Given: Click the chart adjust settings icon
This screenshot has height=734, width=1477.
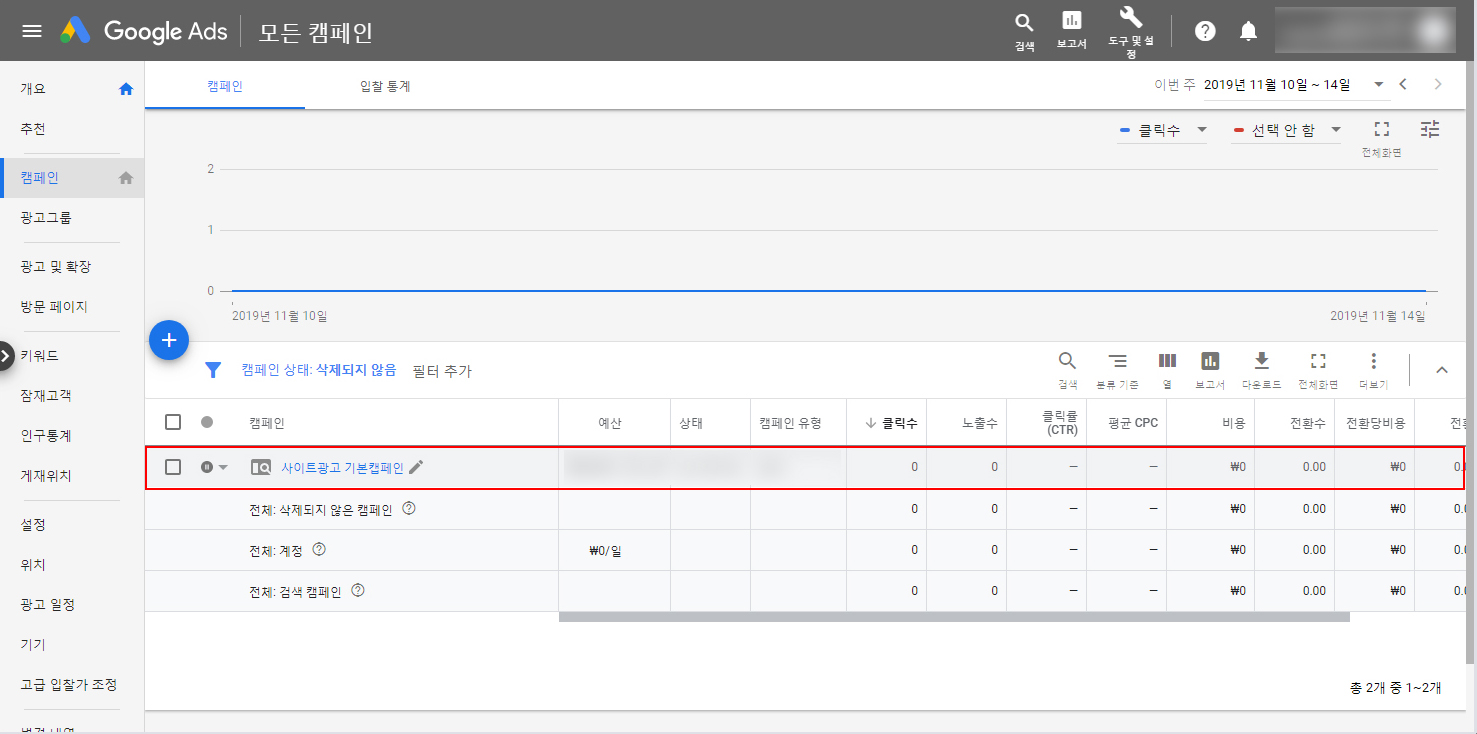Looking at the screenshot, I should point(1430,129).
